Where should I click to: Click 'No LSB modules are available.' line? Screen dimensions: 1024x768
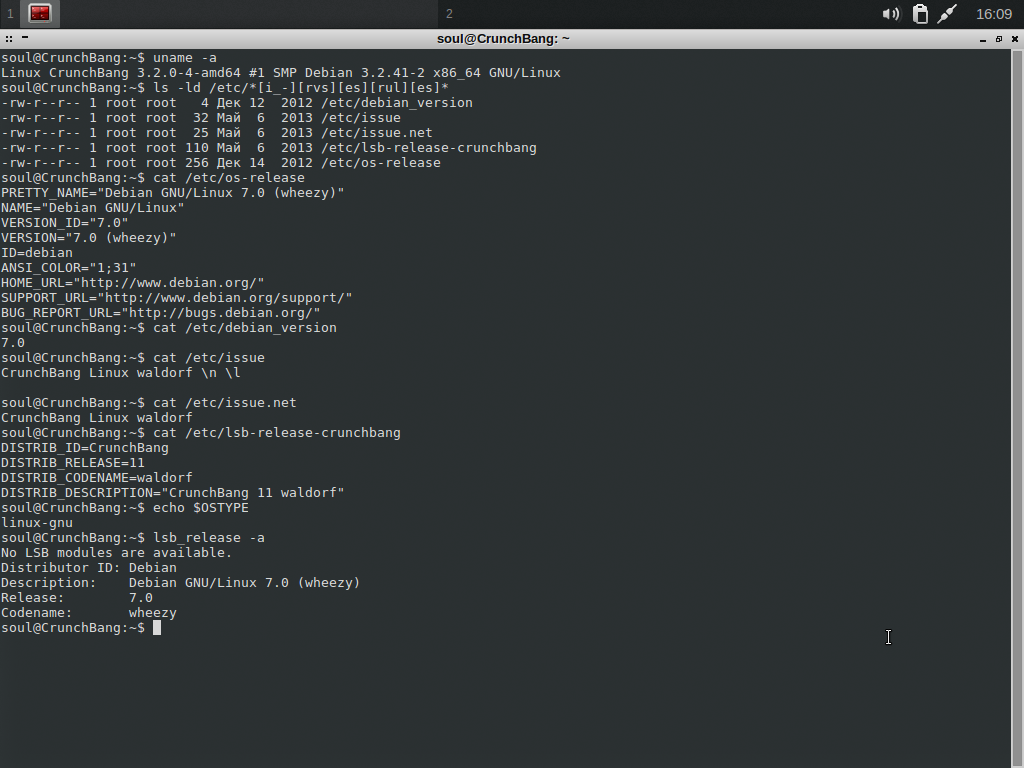pyautogui.click(x=116, y=553)
